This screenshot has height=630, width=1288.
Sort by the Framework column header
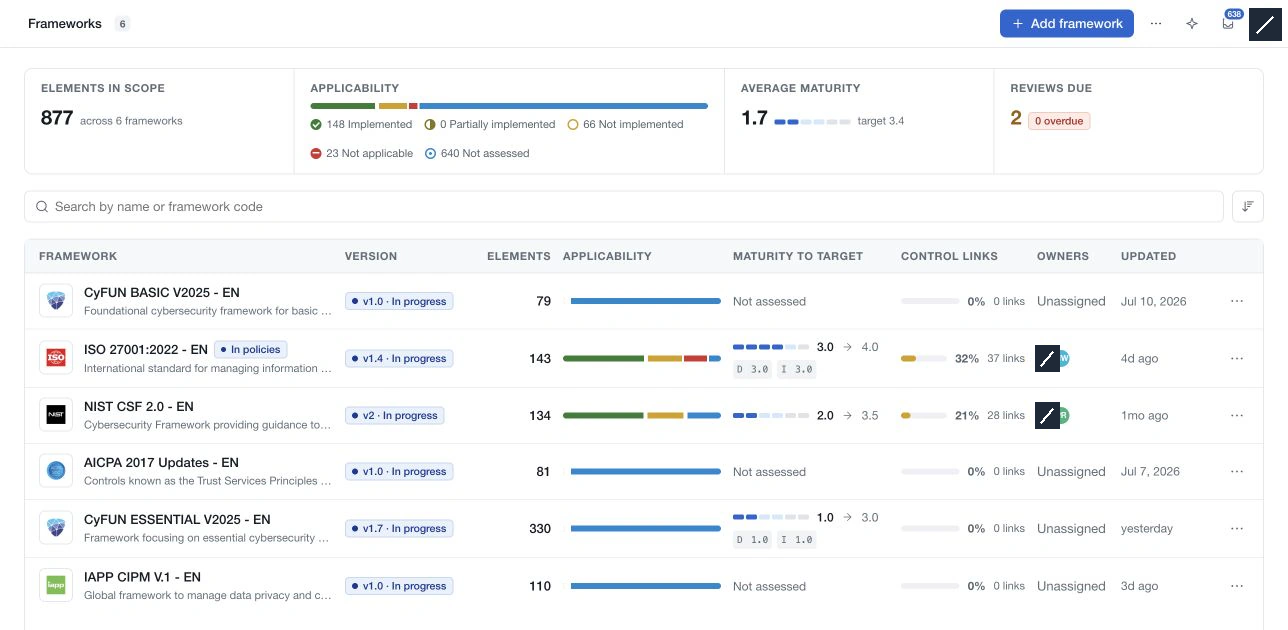coord(78,256)
